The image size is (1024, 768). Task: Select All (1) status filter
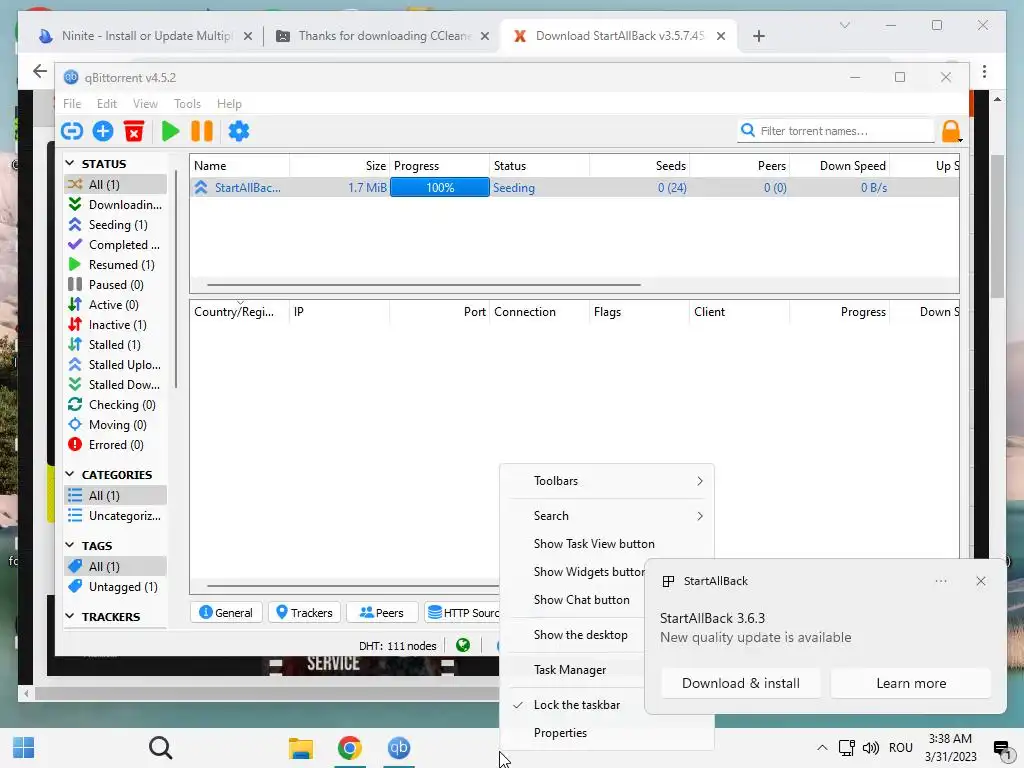tap(116, 184)
